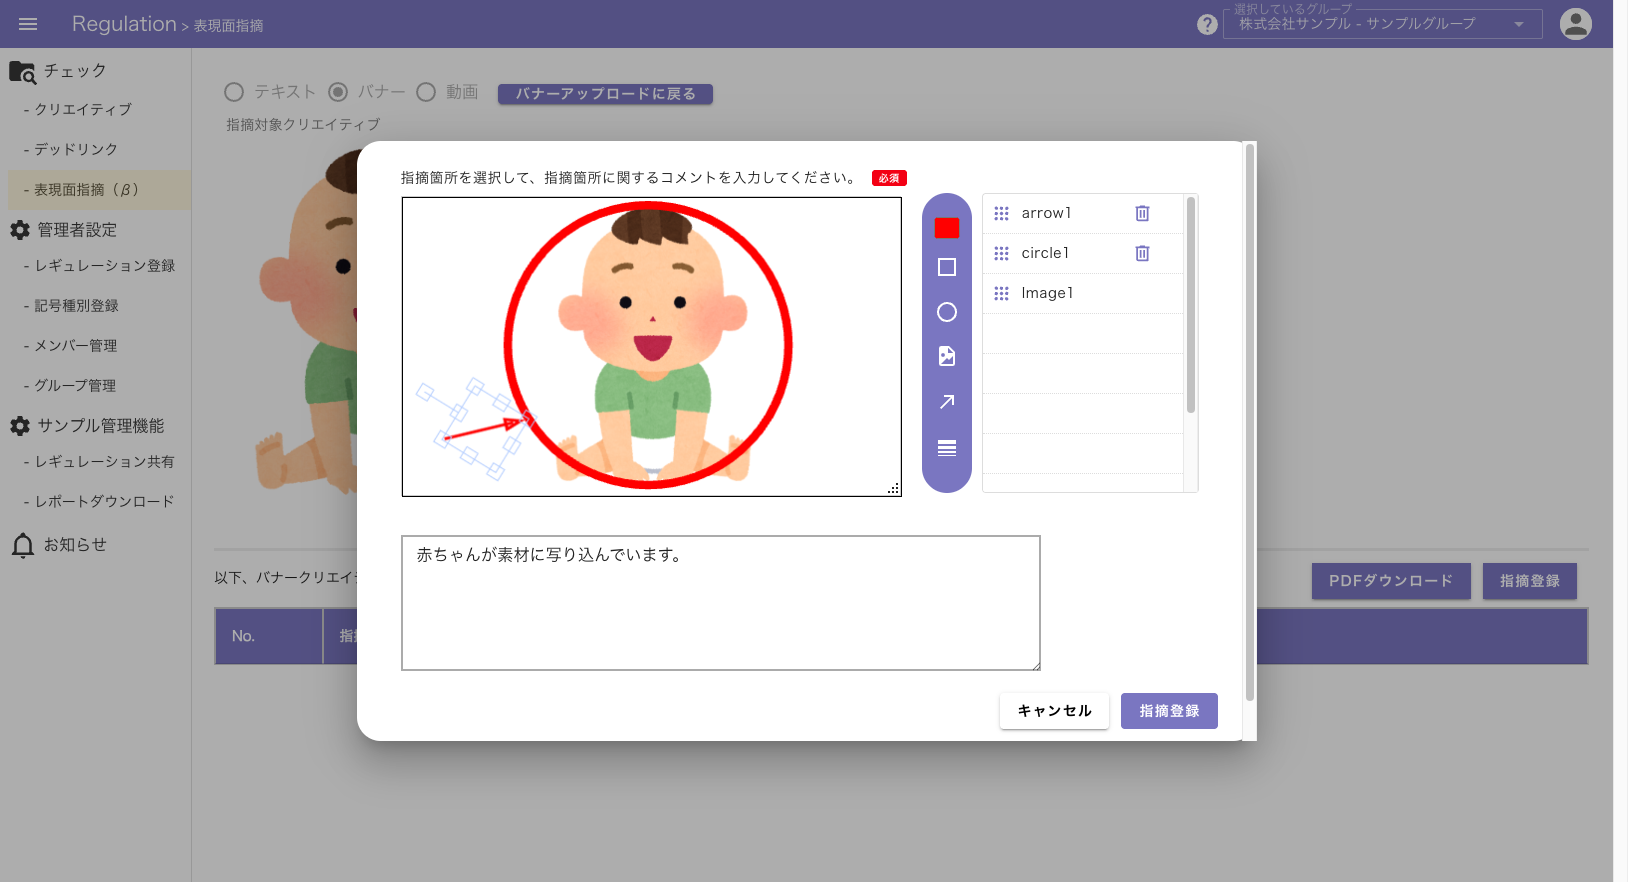Select the テキスト radio button
The width and height of the screenshot is (1628, 882).
coord(234,92)
